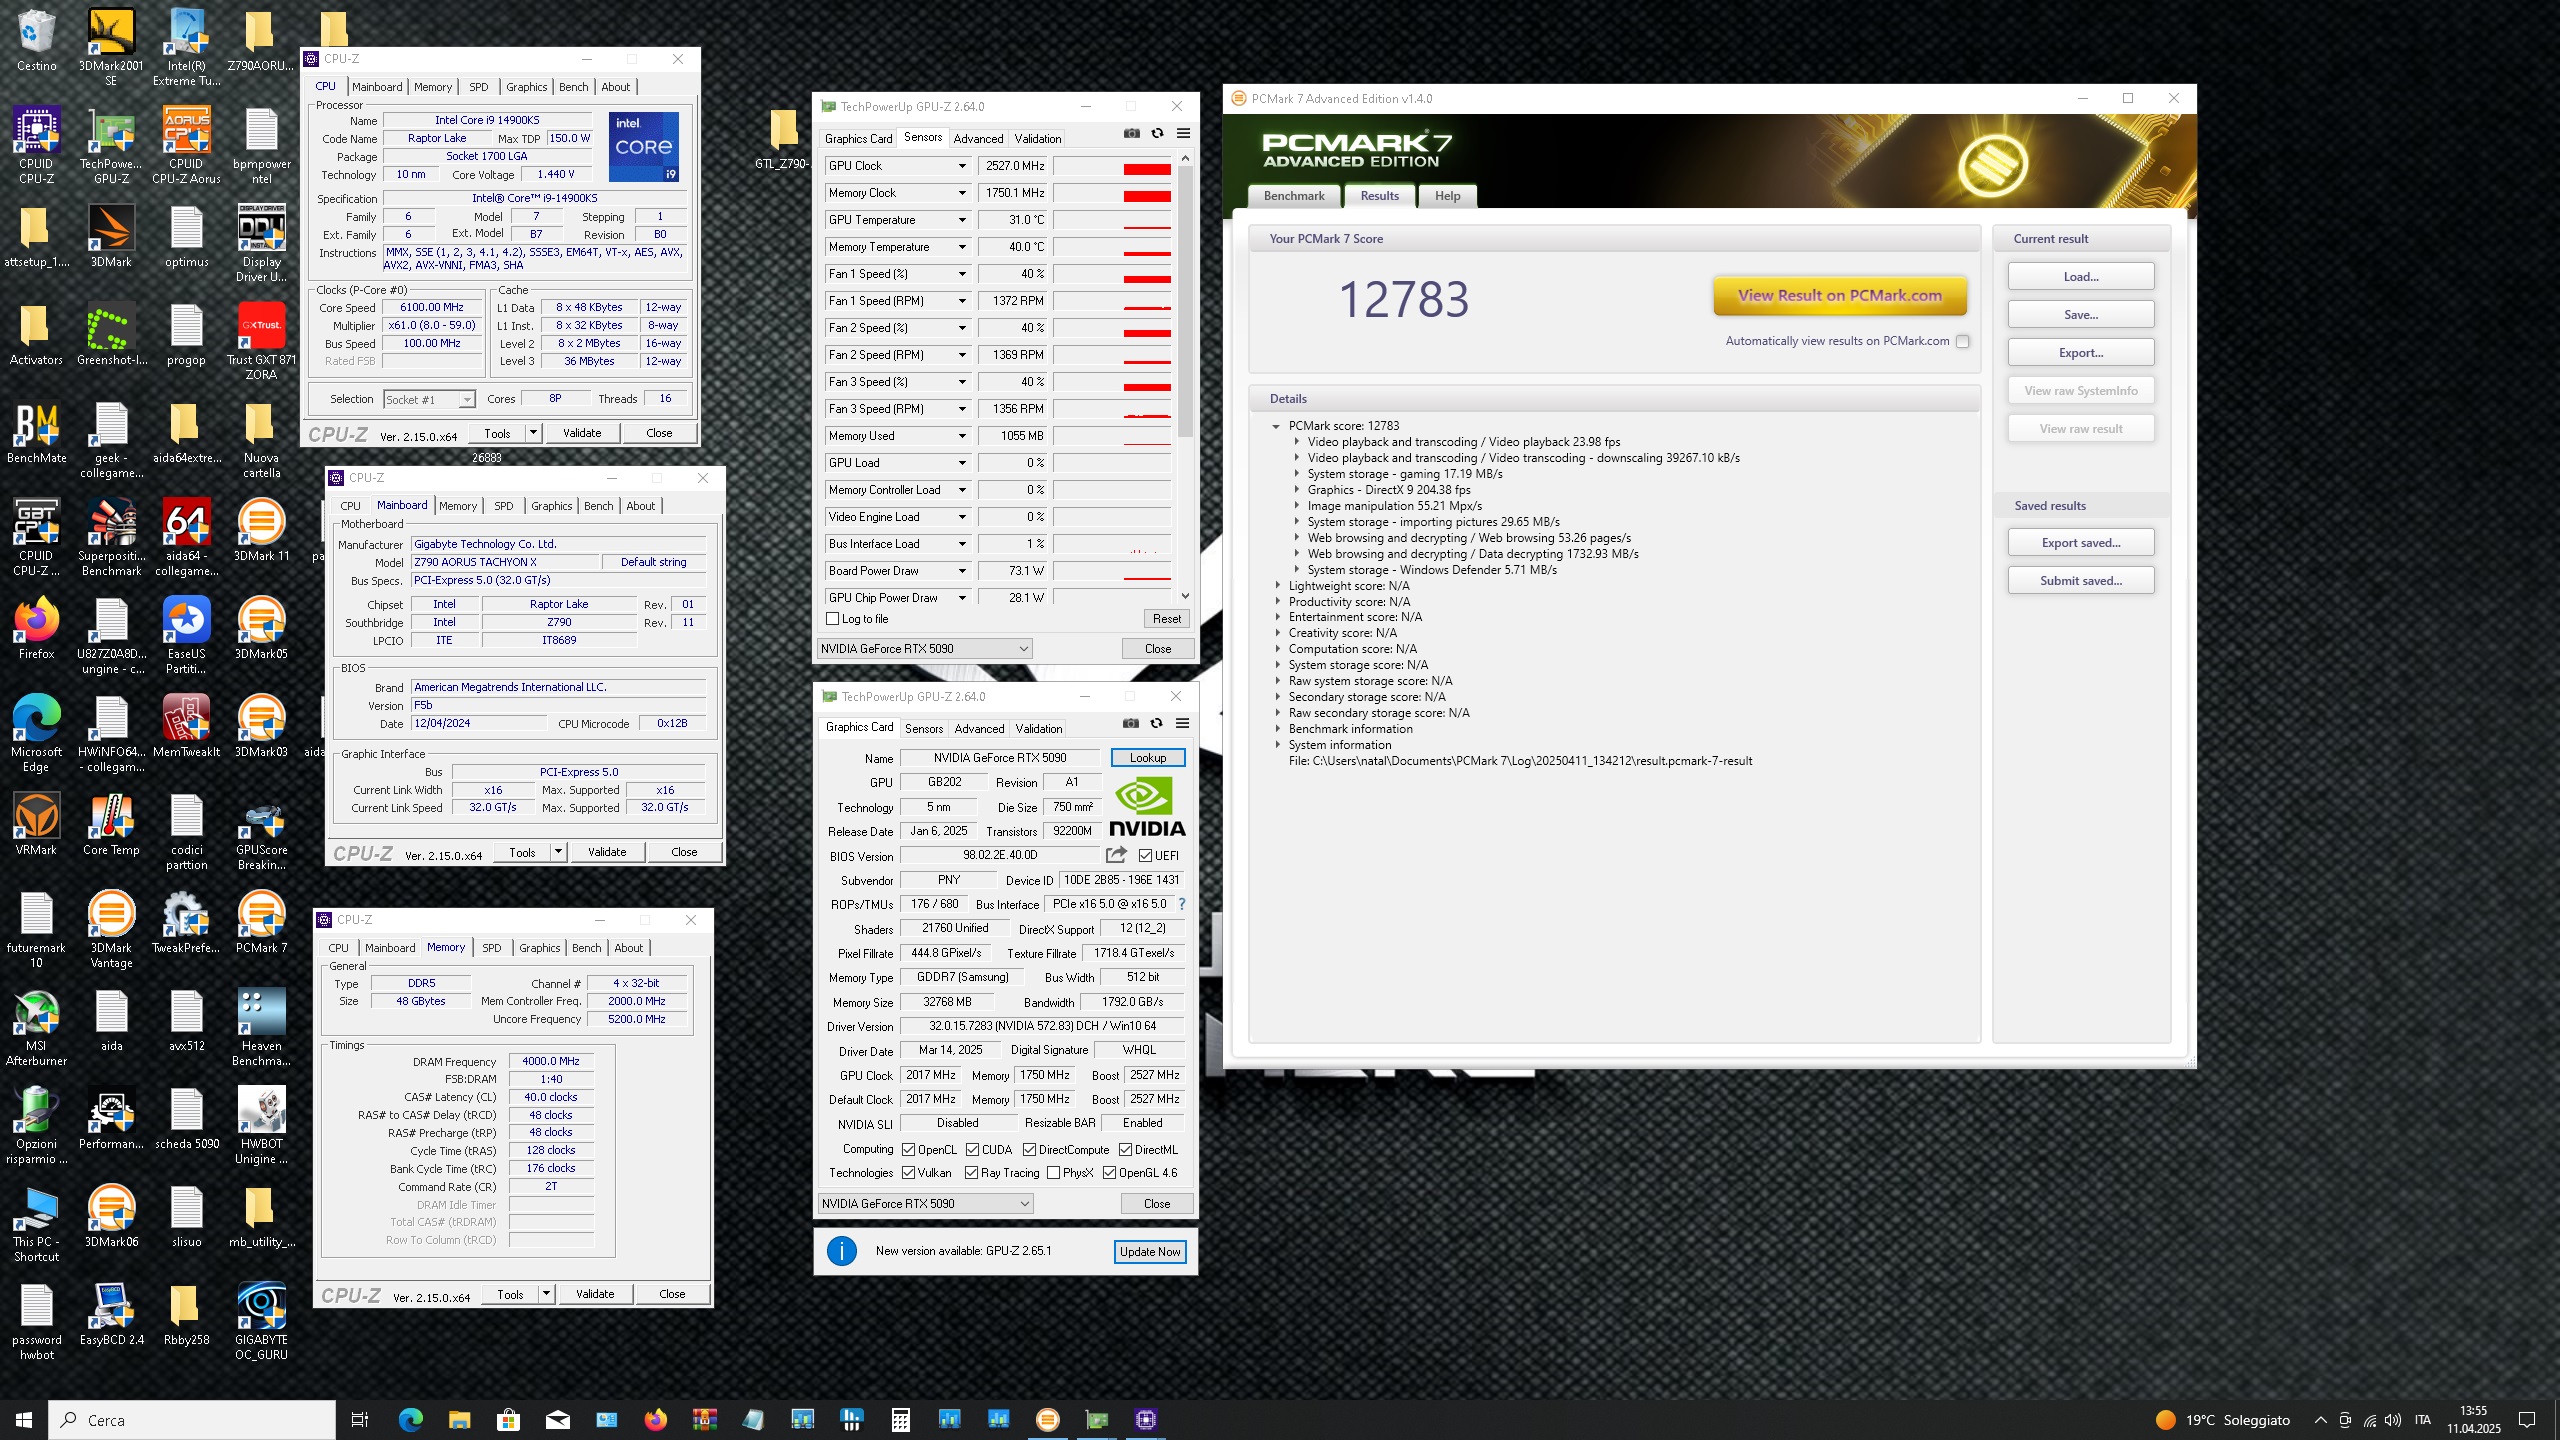The width and height of the screenshot is (2560, 1440).
Task: Click the down arrow of GPU-Z Sensors scrollbar
Action: [x=1185, y=596]
